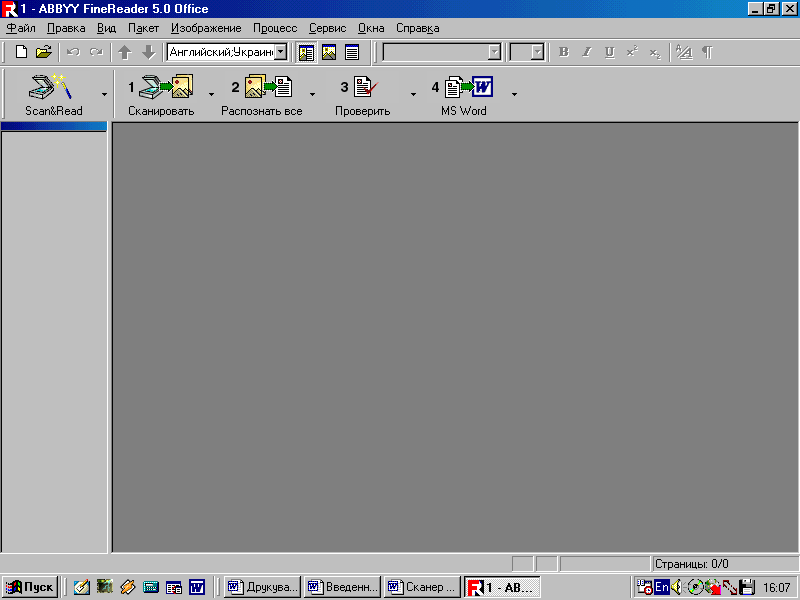Toggle the paragraph marks icon
This screenshot has height=600, width=800.
pos(707,52)
